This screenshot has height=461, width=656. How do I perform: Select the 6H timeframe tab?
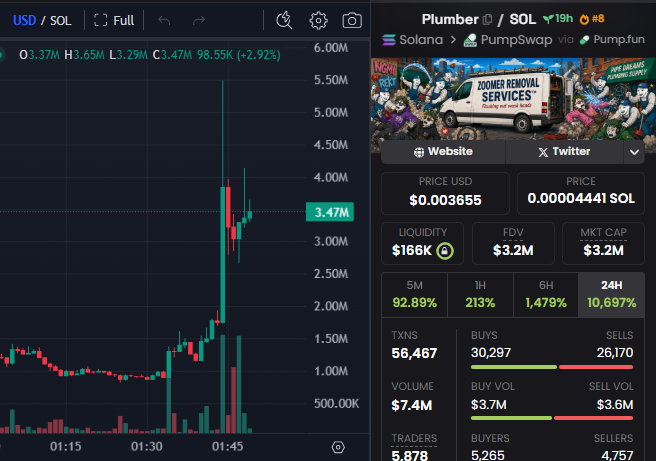546,295
